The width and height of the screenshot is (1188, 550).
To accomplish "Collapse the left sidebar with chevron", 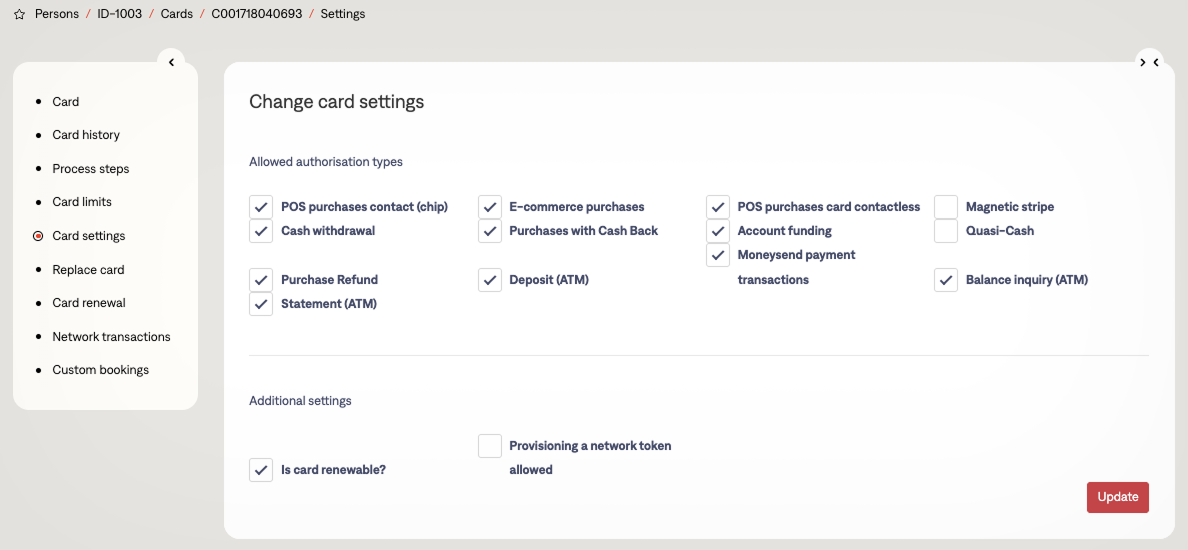I will click(x=171, y=62).
